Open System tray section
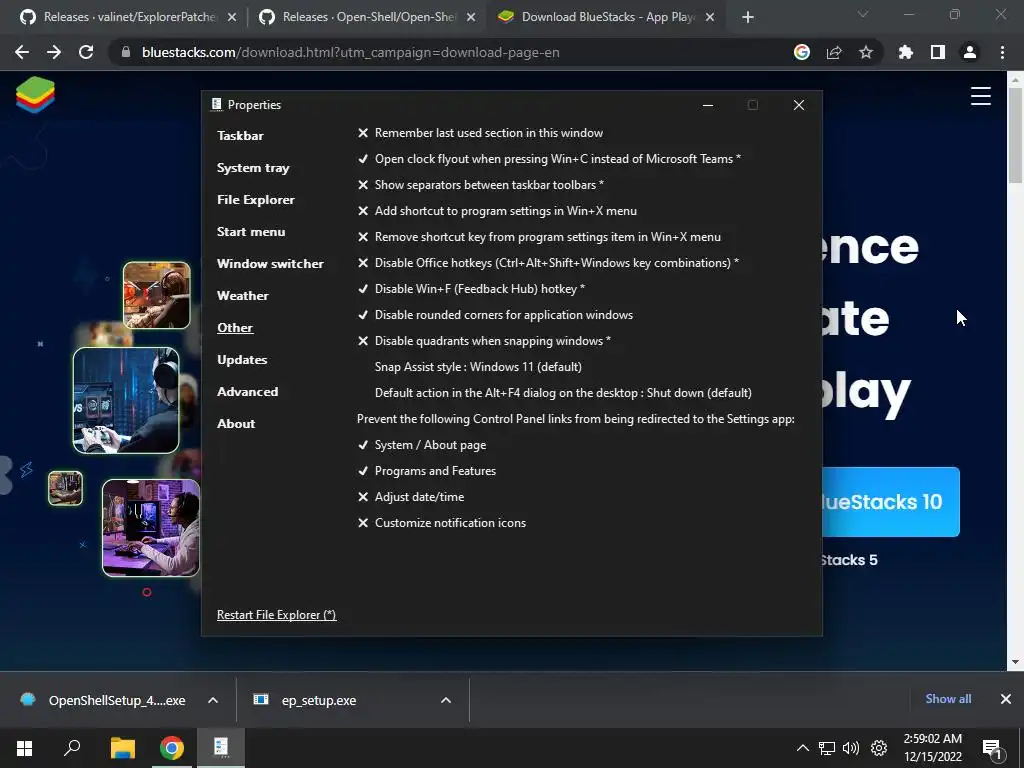The width and height of the screenshot is (1024, 768). 253,168
